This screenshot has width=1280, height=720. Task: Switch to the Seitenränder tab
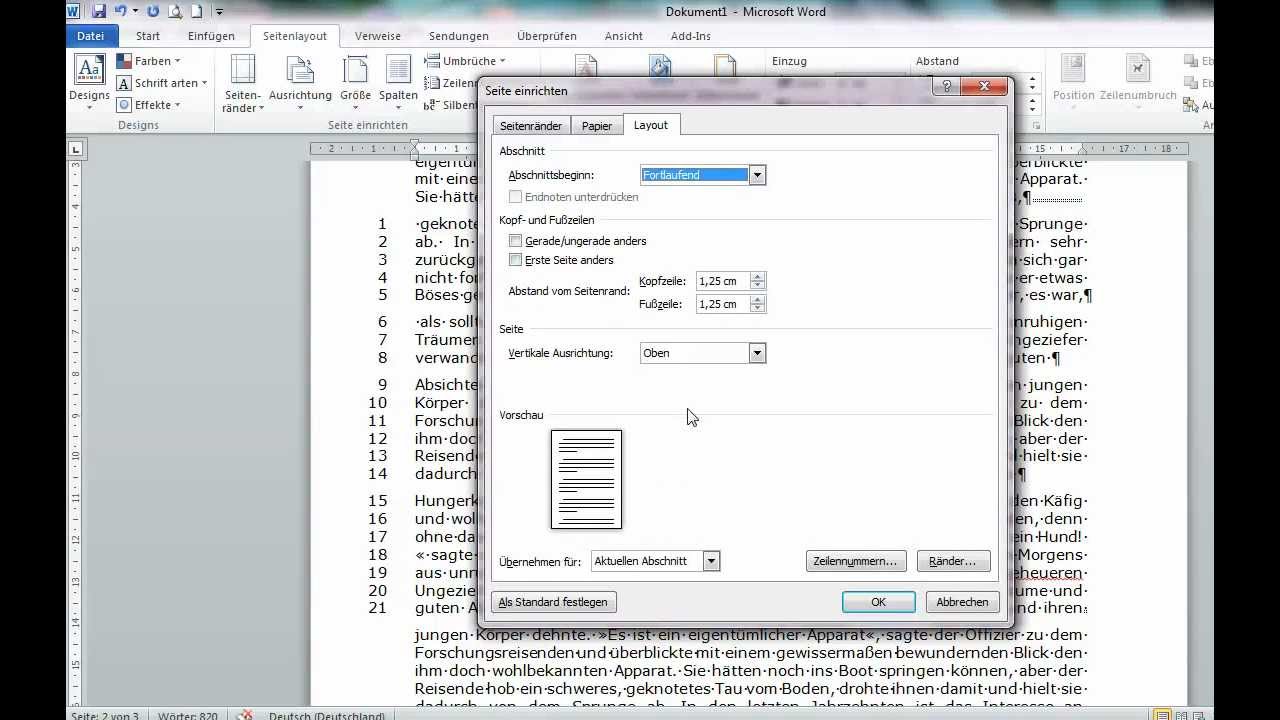[531, 126]
